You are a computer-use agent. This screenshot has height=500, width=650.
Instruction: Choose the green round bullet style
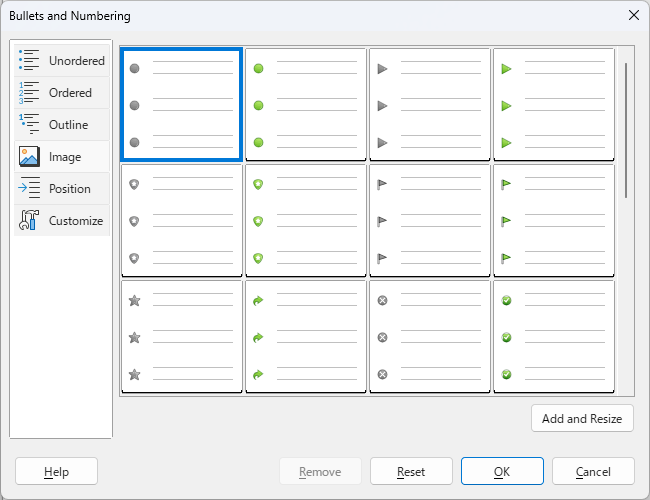click(x=305, y=104)
